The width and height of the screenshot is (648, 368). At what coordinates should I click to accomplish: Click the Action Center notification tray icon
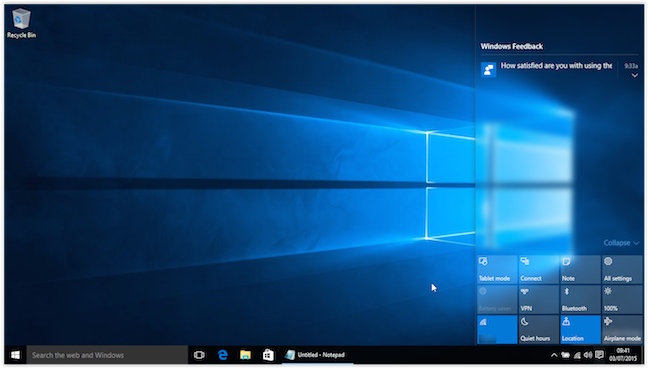coord(599,355)
